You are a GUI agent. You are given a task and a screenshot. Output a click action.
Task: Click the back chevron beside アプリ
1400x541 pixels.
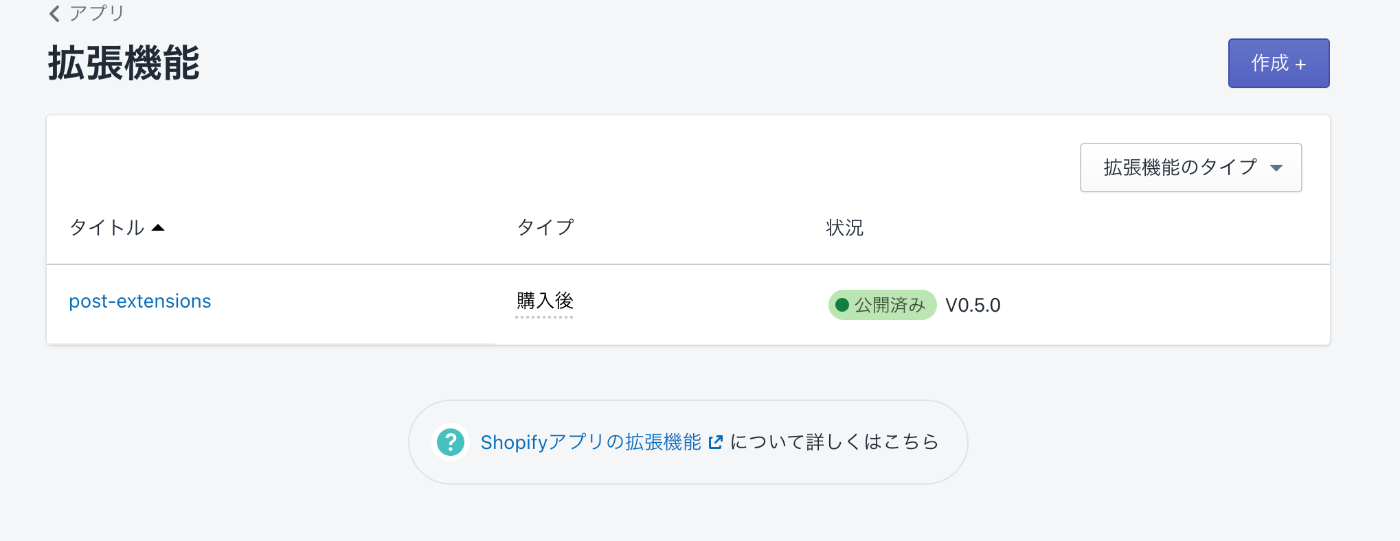click(x=54, y=14)
